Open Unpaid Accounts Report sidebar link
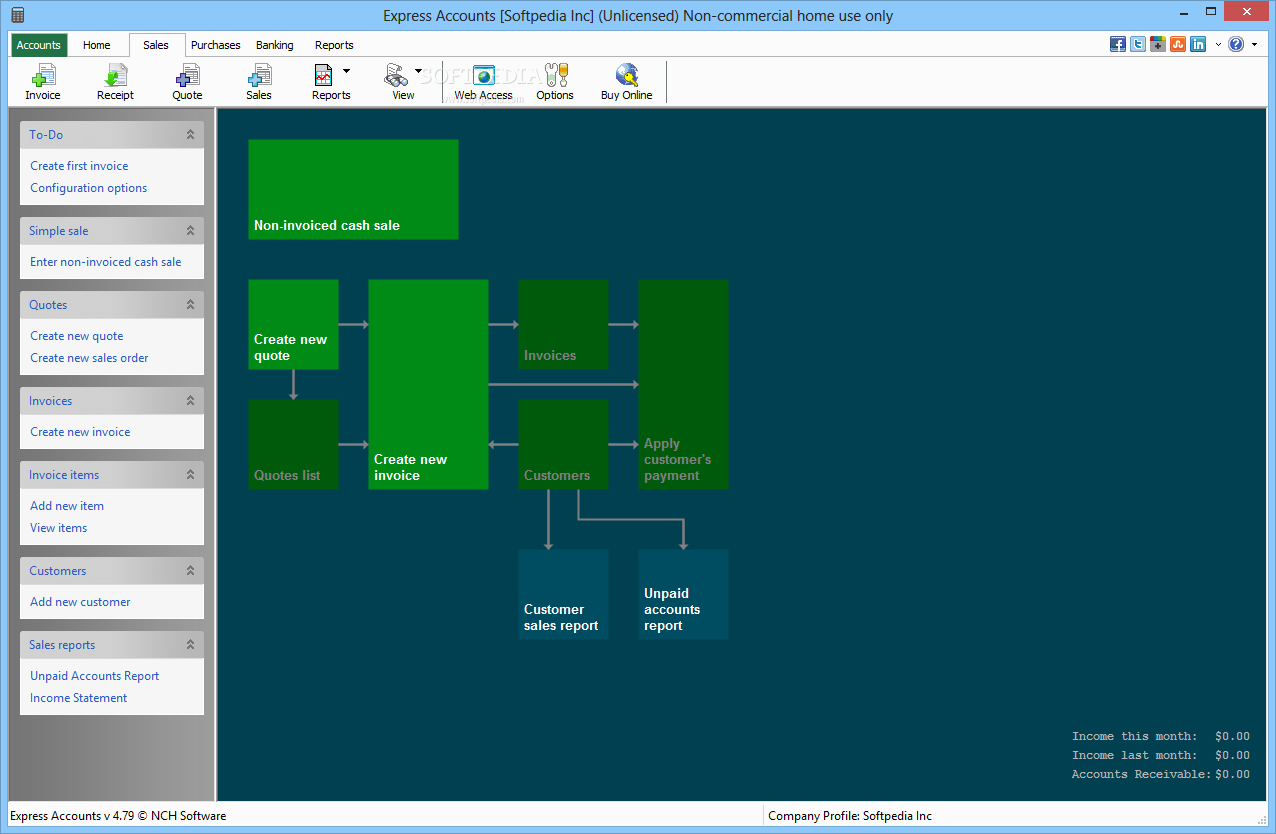 95,676
